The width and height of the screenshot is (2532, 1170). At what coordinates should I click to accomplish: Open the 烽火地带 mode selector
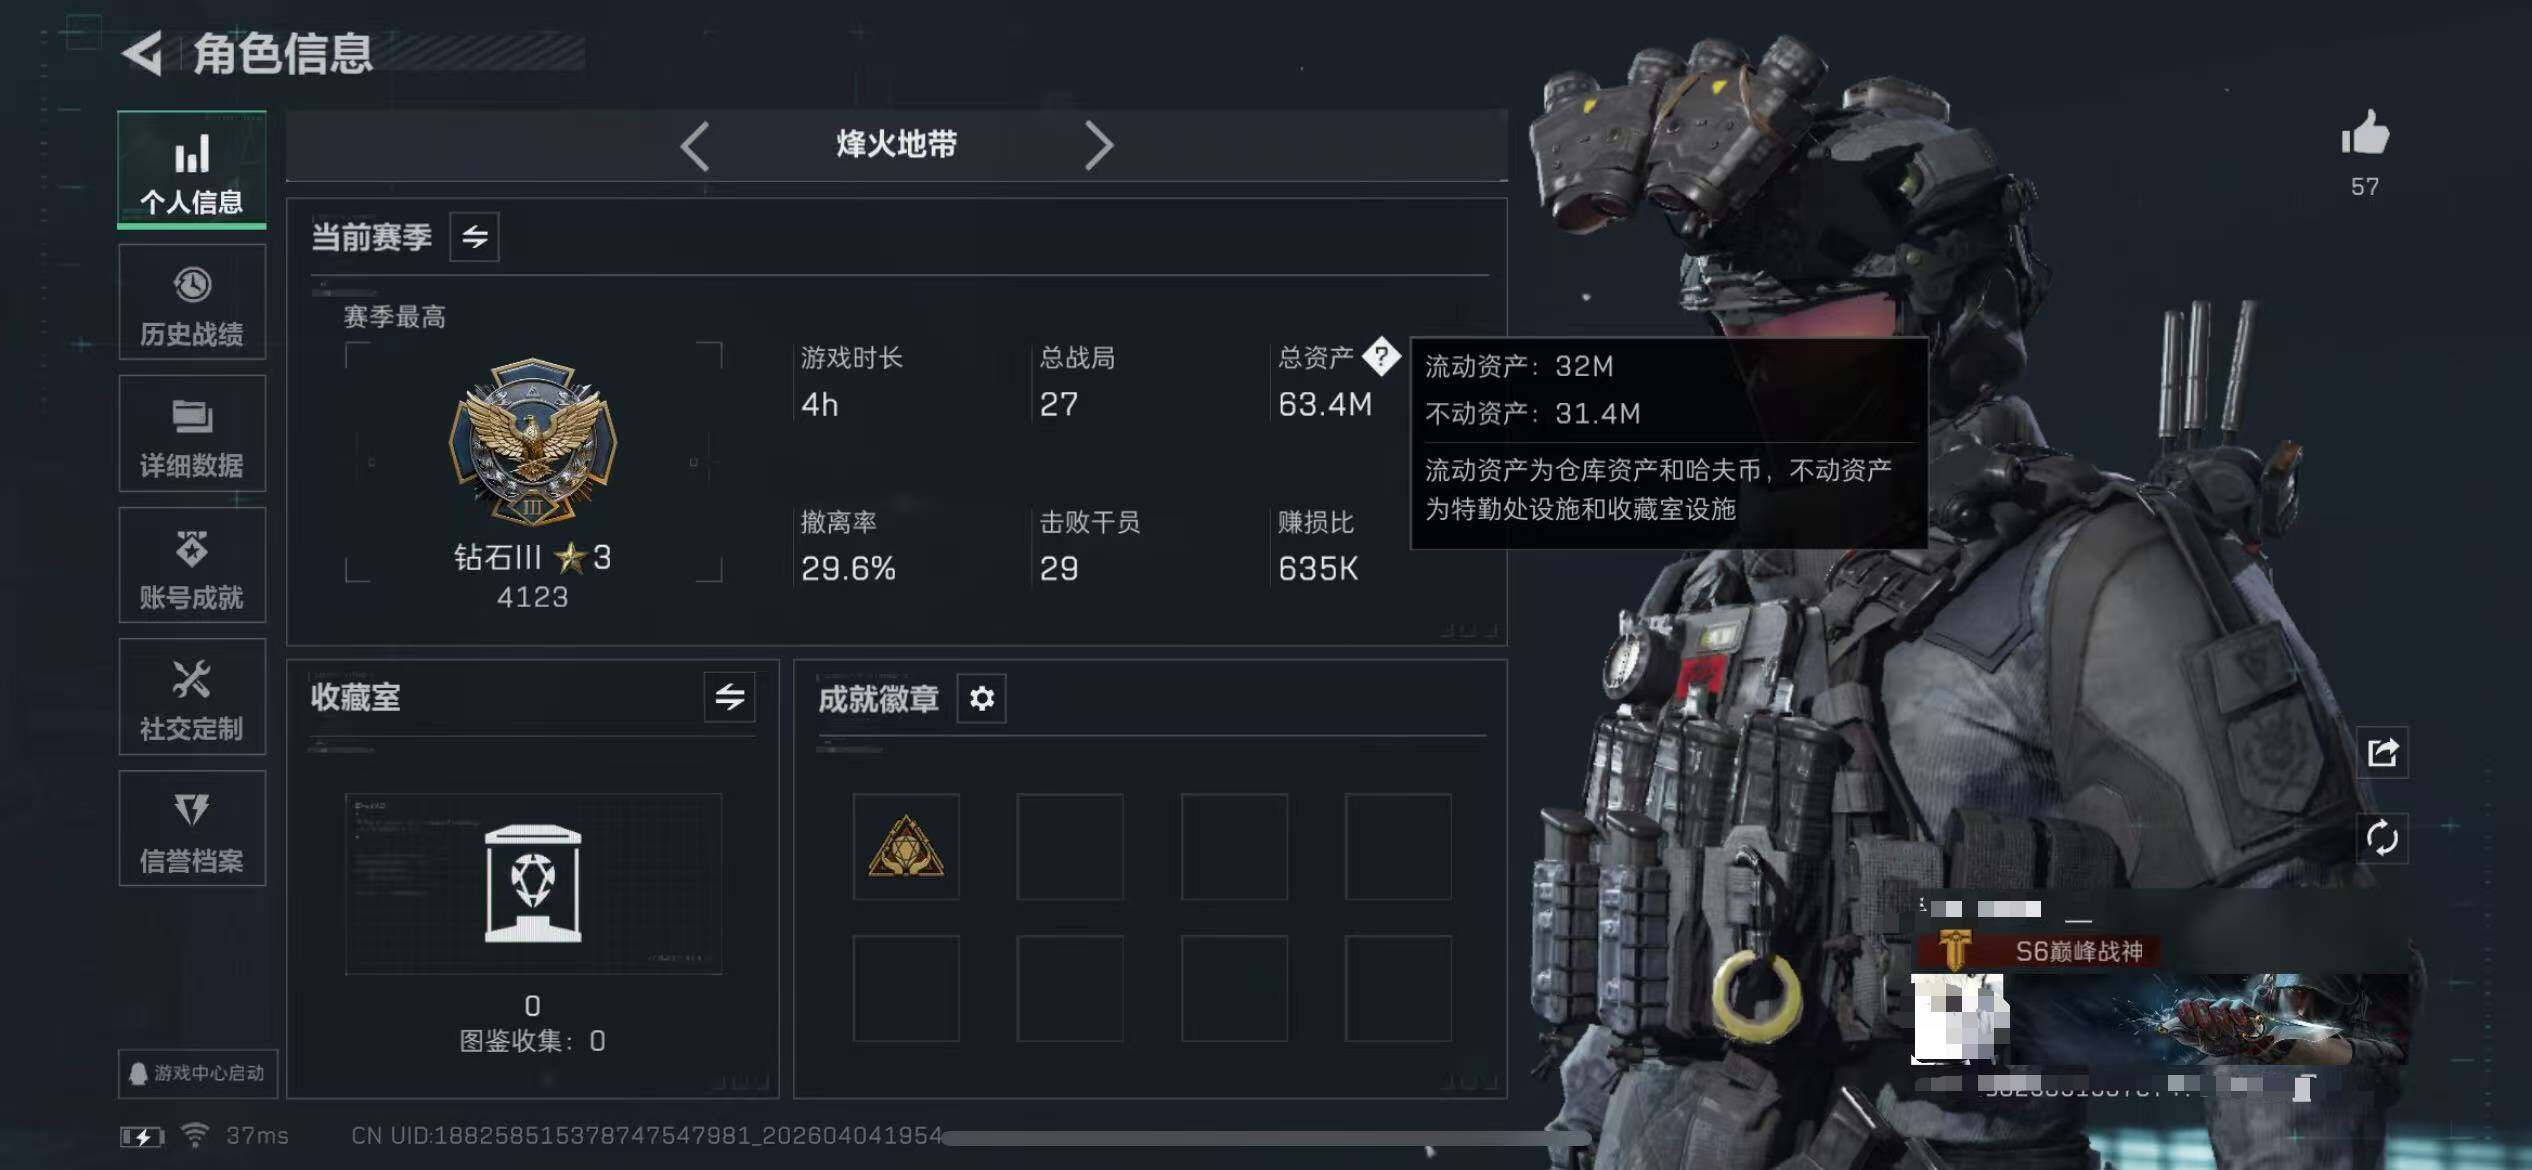896,145
